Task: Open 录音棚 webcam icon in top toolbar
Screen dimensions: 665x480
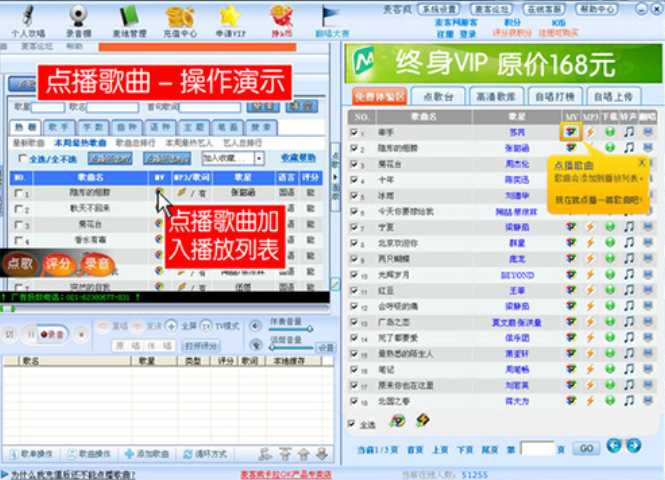Action: pos(77,18)
